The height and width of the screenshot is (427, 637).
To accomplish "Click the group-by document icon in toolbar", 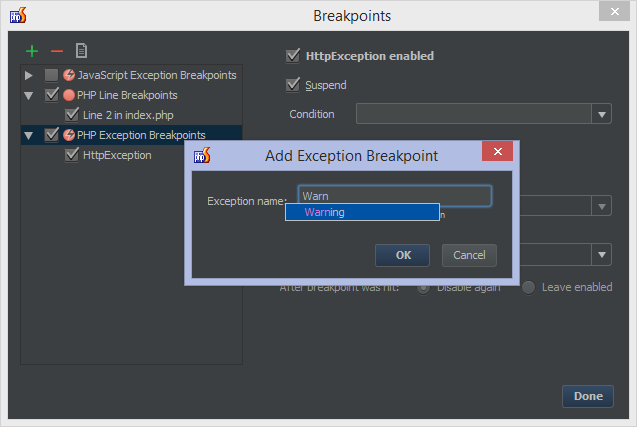I will 81,51.
